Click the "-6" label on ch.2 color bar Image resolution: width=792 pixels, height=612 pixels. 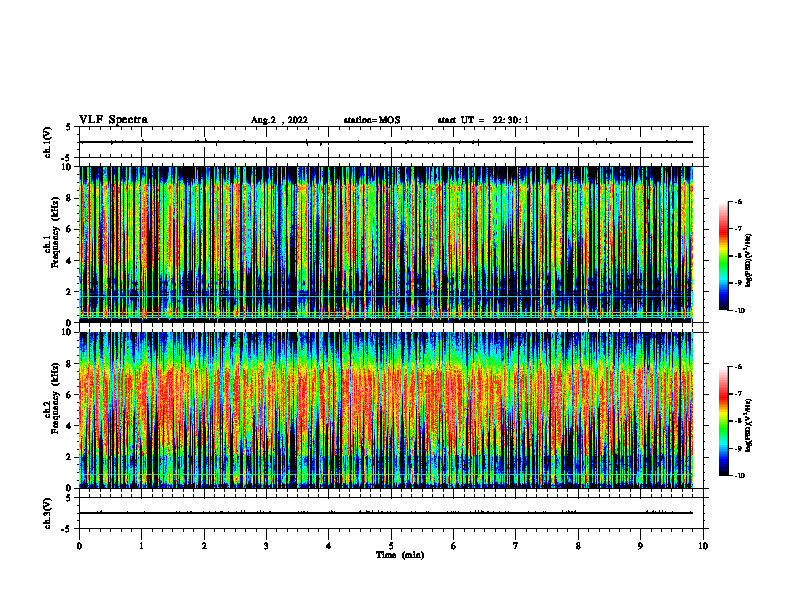pos(738,367)
